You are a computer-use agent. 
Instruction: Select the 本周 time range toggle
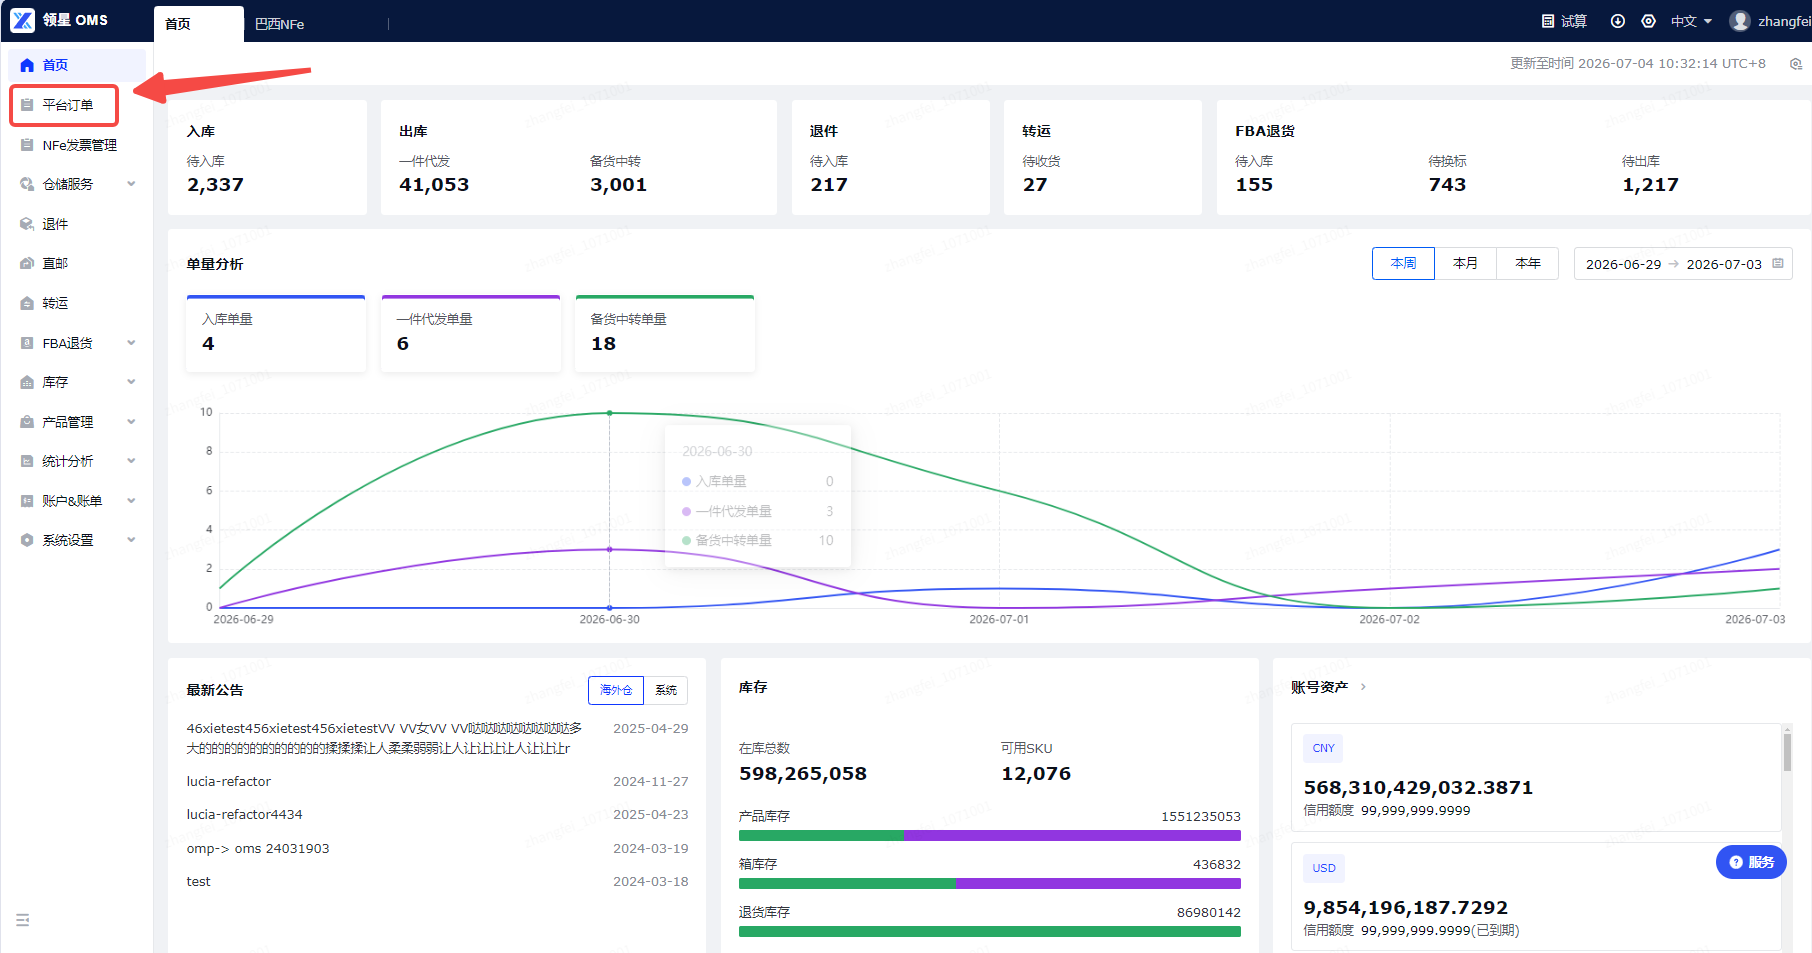click(x=1403, y=264)
